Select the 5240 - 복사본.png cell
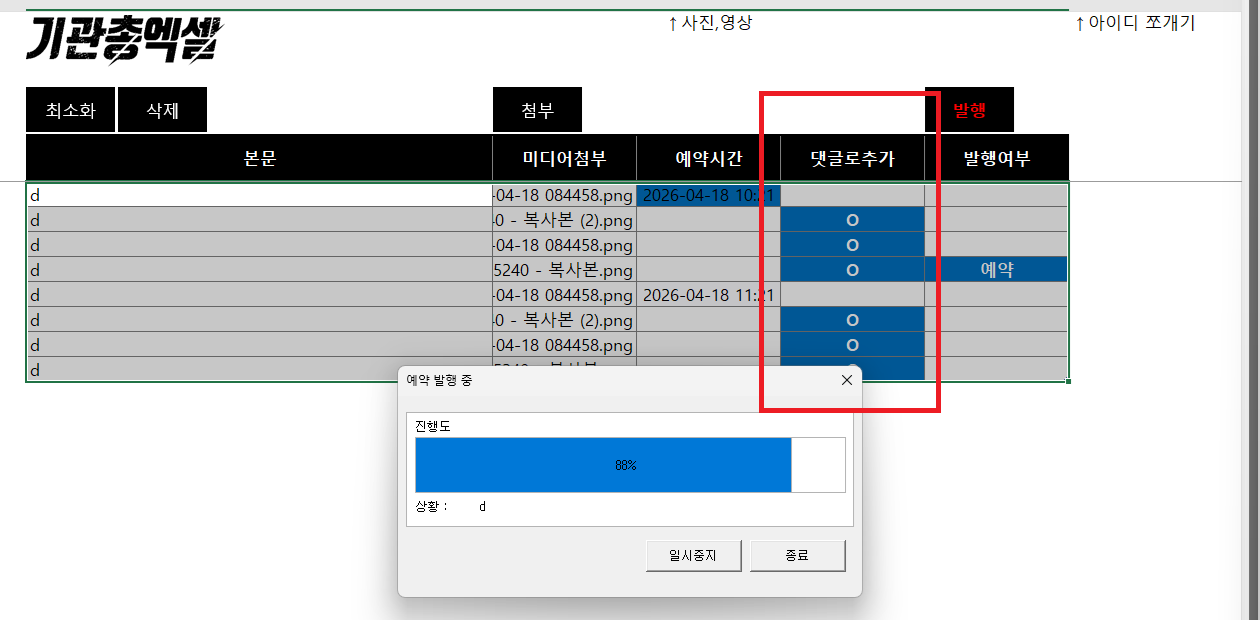Viewport: 1260px width, 620px height. pyautogui.click(x=564, y=270)
